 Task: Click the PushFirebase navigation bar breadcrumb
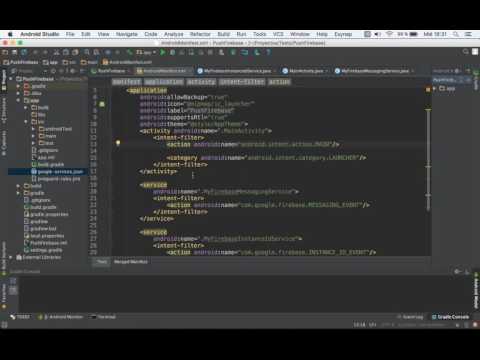click(21, 62)
